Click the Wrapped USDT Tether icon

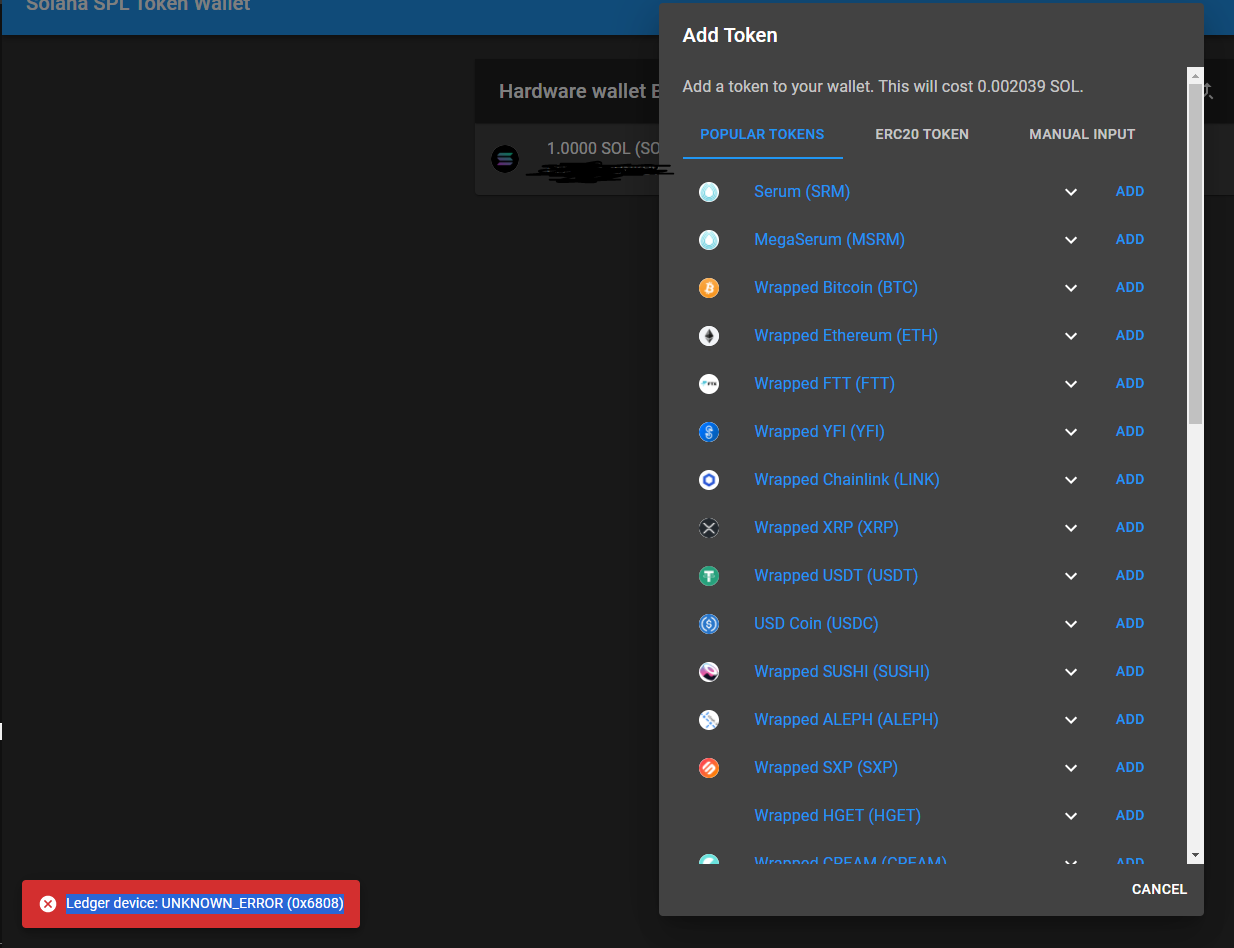(709, 576)
